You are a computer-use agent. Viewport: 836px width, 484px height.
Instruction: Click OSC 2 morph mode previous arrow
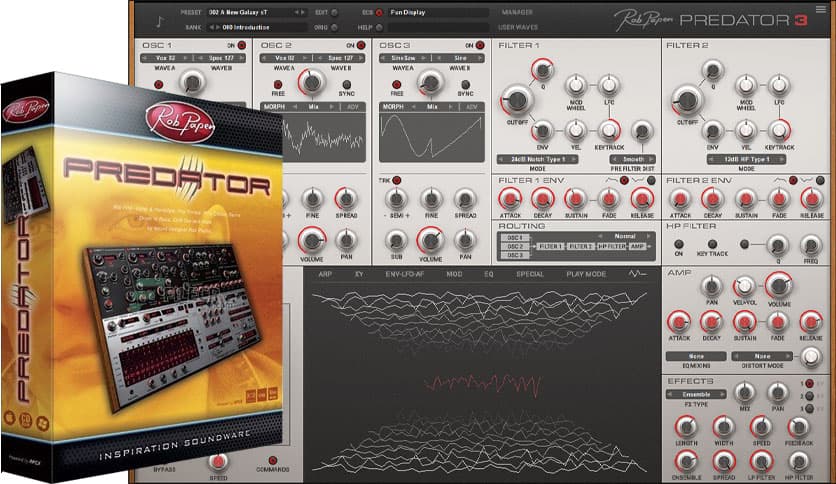click(295, 107)
